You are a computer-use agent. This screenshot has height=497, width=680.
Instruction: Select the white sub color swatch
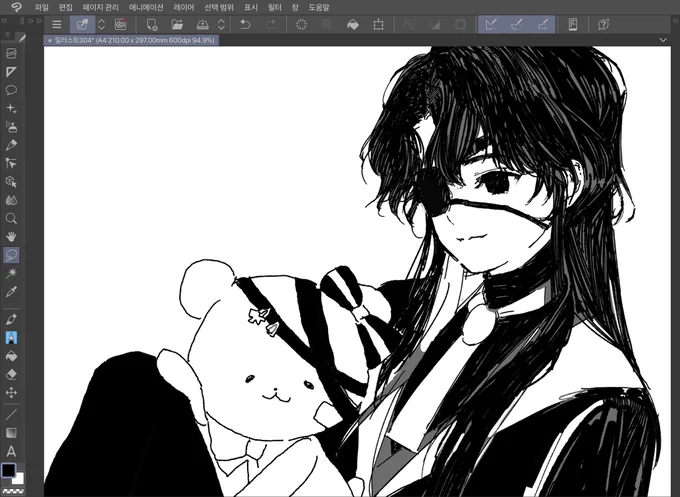(19, 479)
